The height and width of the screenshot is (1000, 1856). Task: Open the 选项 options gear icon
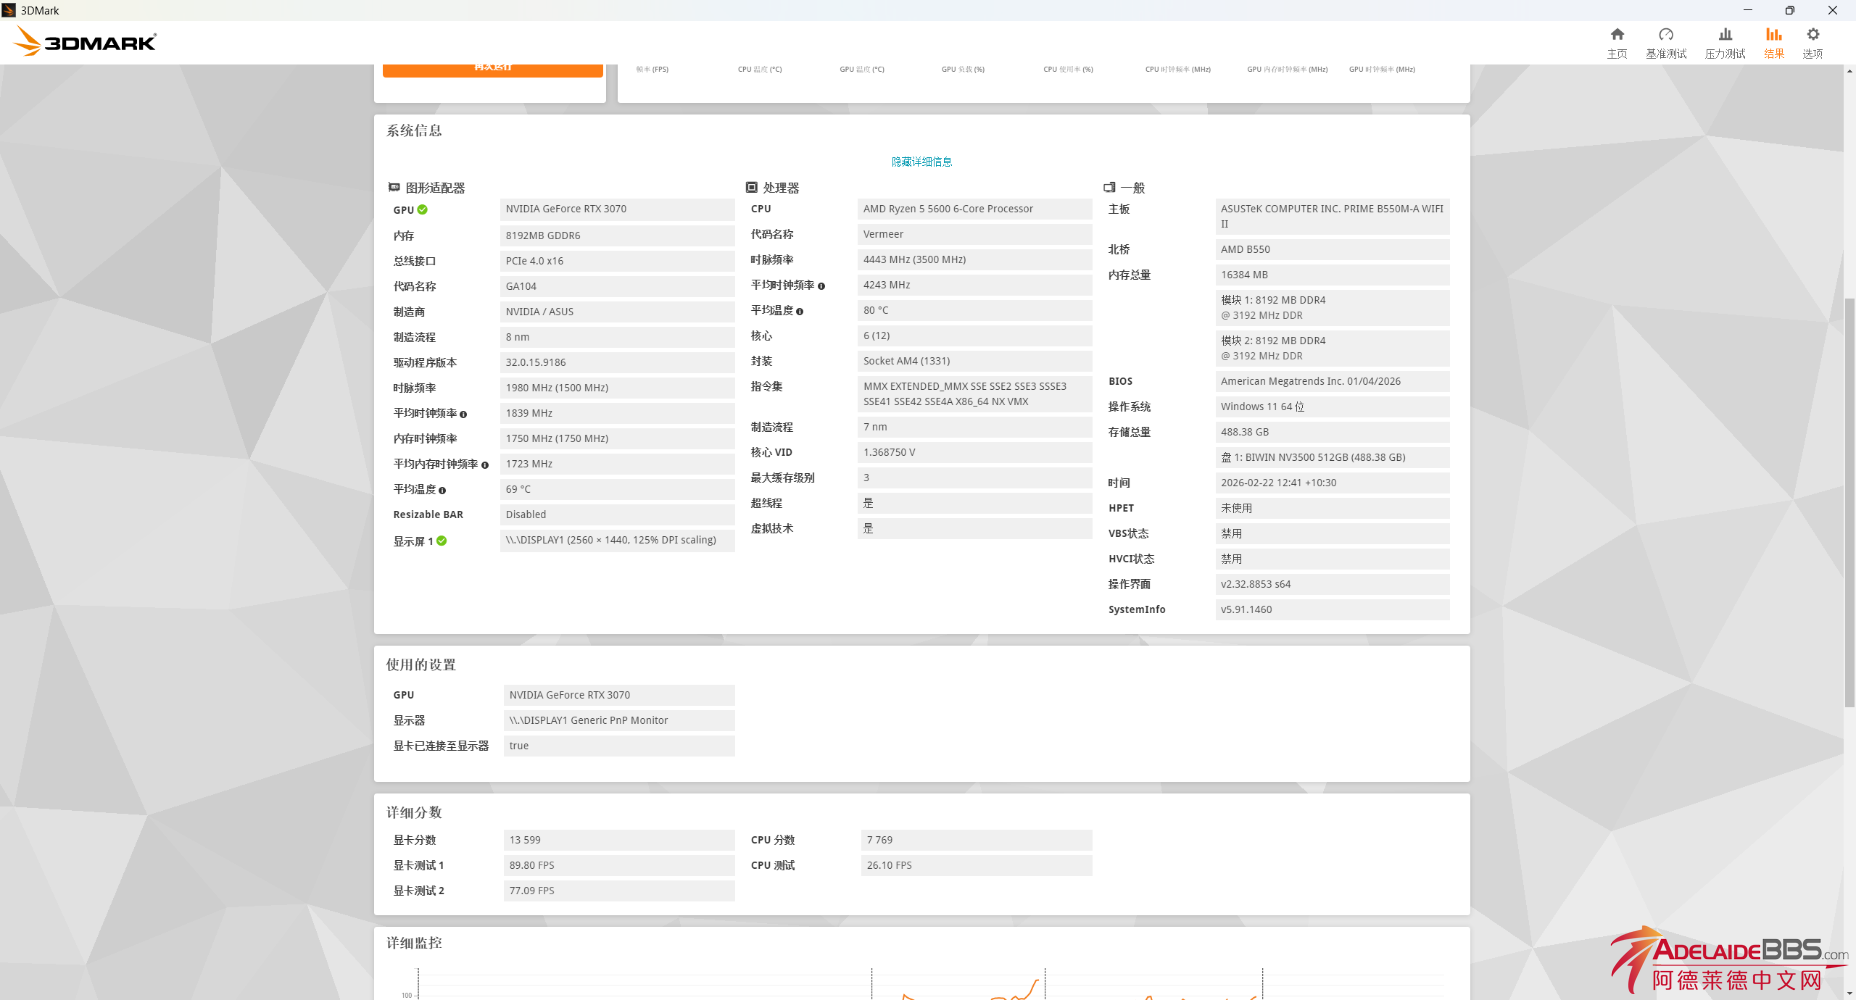(x=1812, y=42)
